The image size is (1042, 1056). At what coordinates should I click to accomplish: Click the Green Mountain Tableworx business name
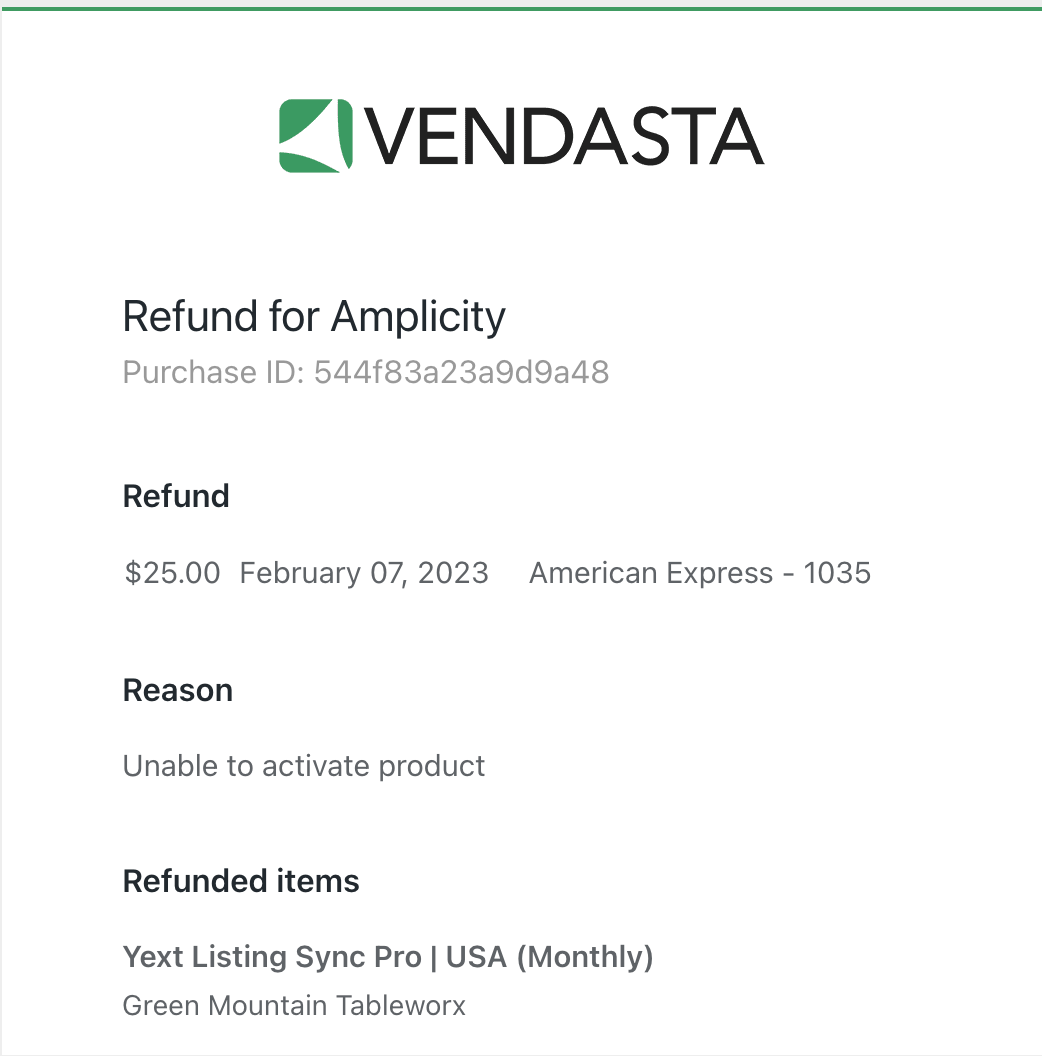294,1005
